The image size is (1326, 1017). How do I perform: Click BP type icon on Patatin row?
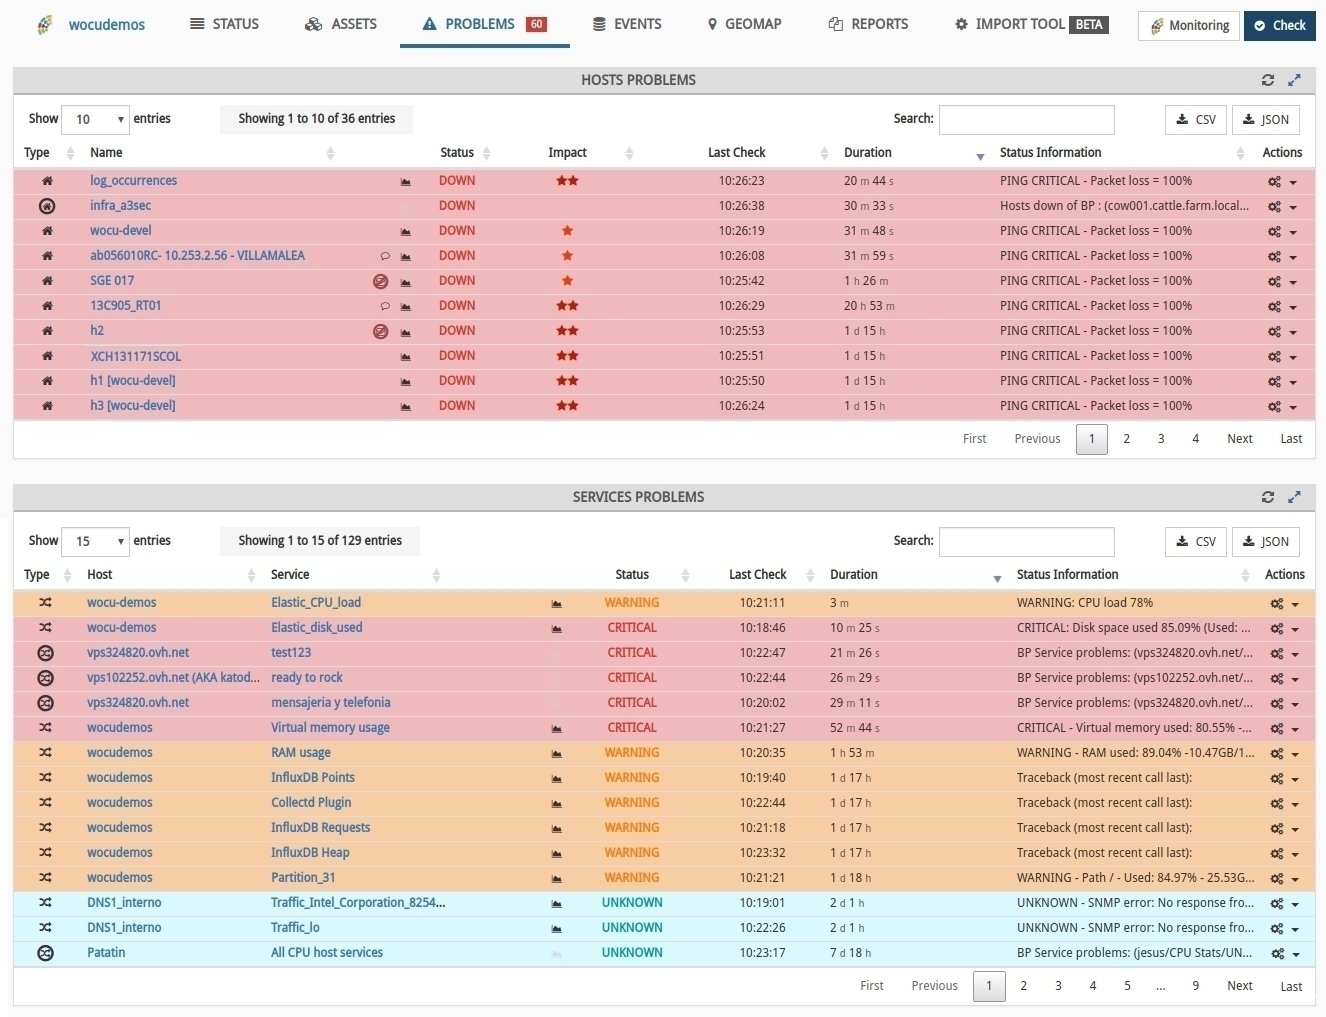coord(45,953)
